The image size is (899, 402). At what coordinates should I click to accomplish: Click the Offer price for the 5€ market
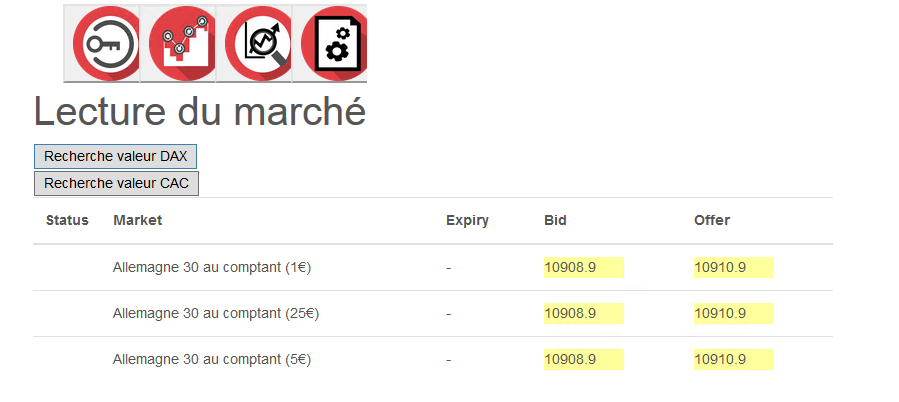(x=721, y=359)
